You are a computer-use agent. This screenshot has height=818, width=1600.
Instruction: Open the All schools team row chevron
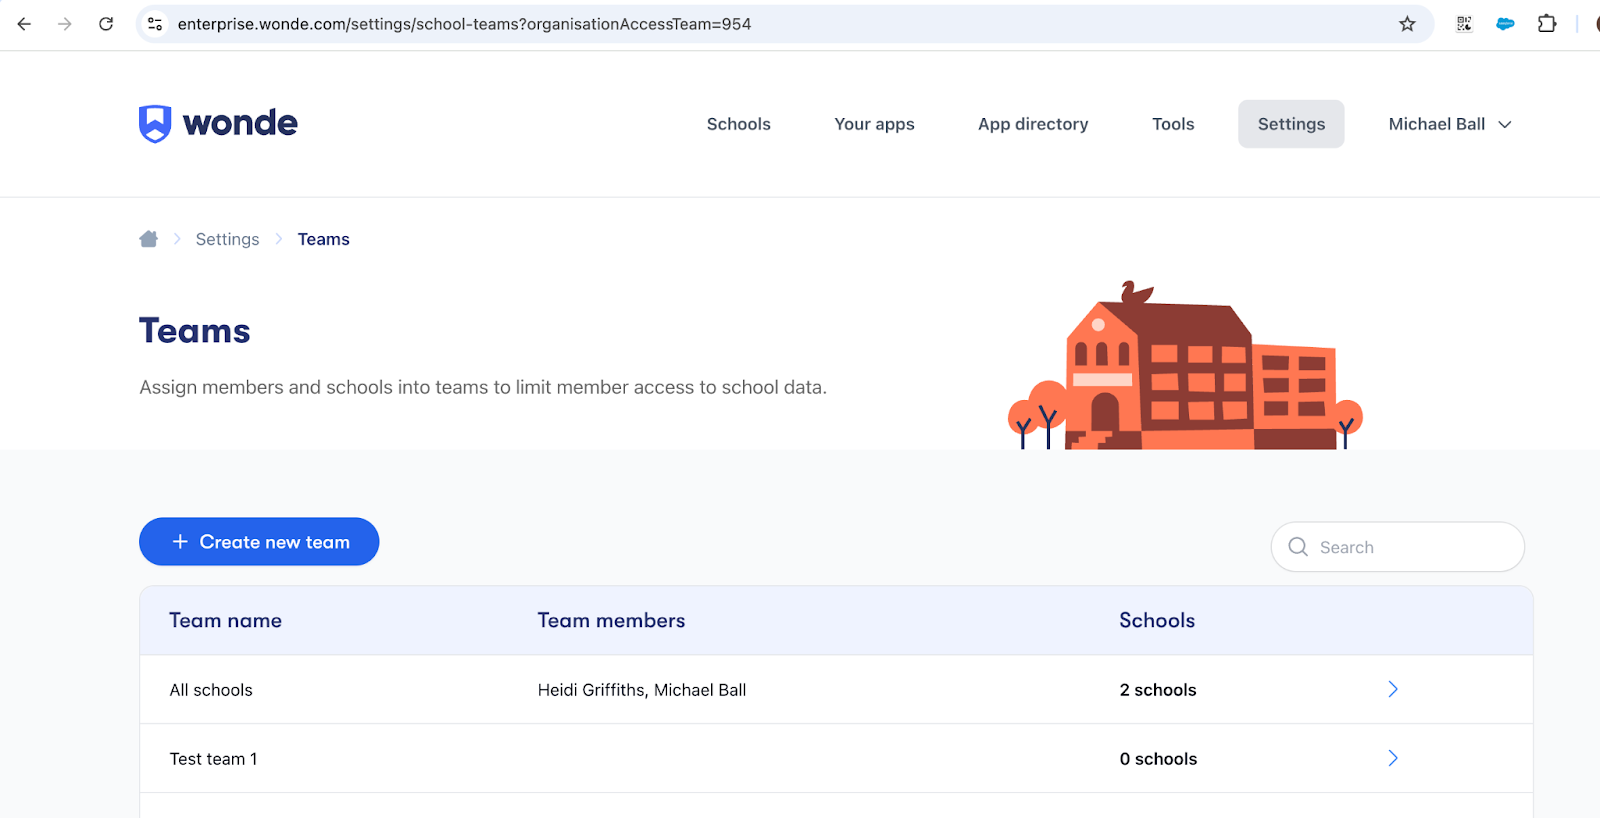(1393, 689)
